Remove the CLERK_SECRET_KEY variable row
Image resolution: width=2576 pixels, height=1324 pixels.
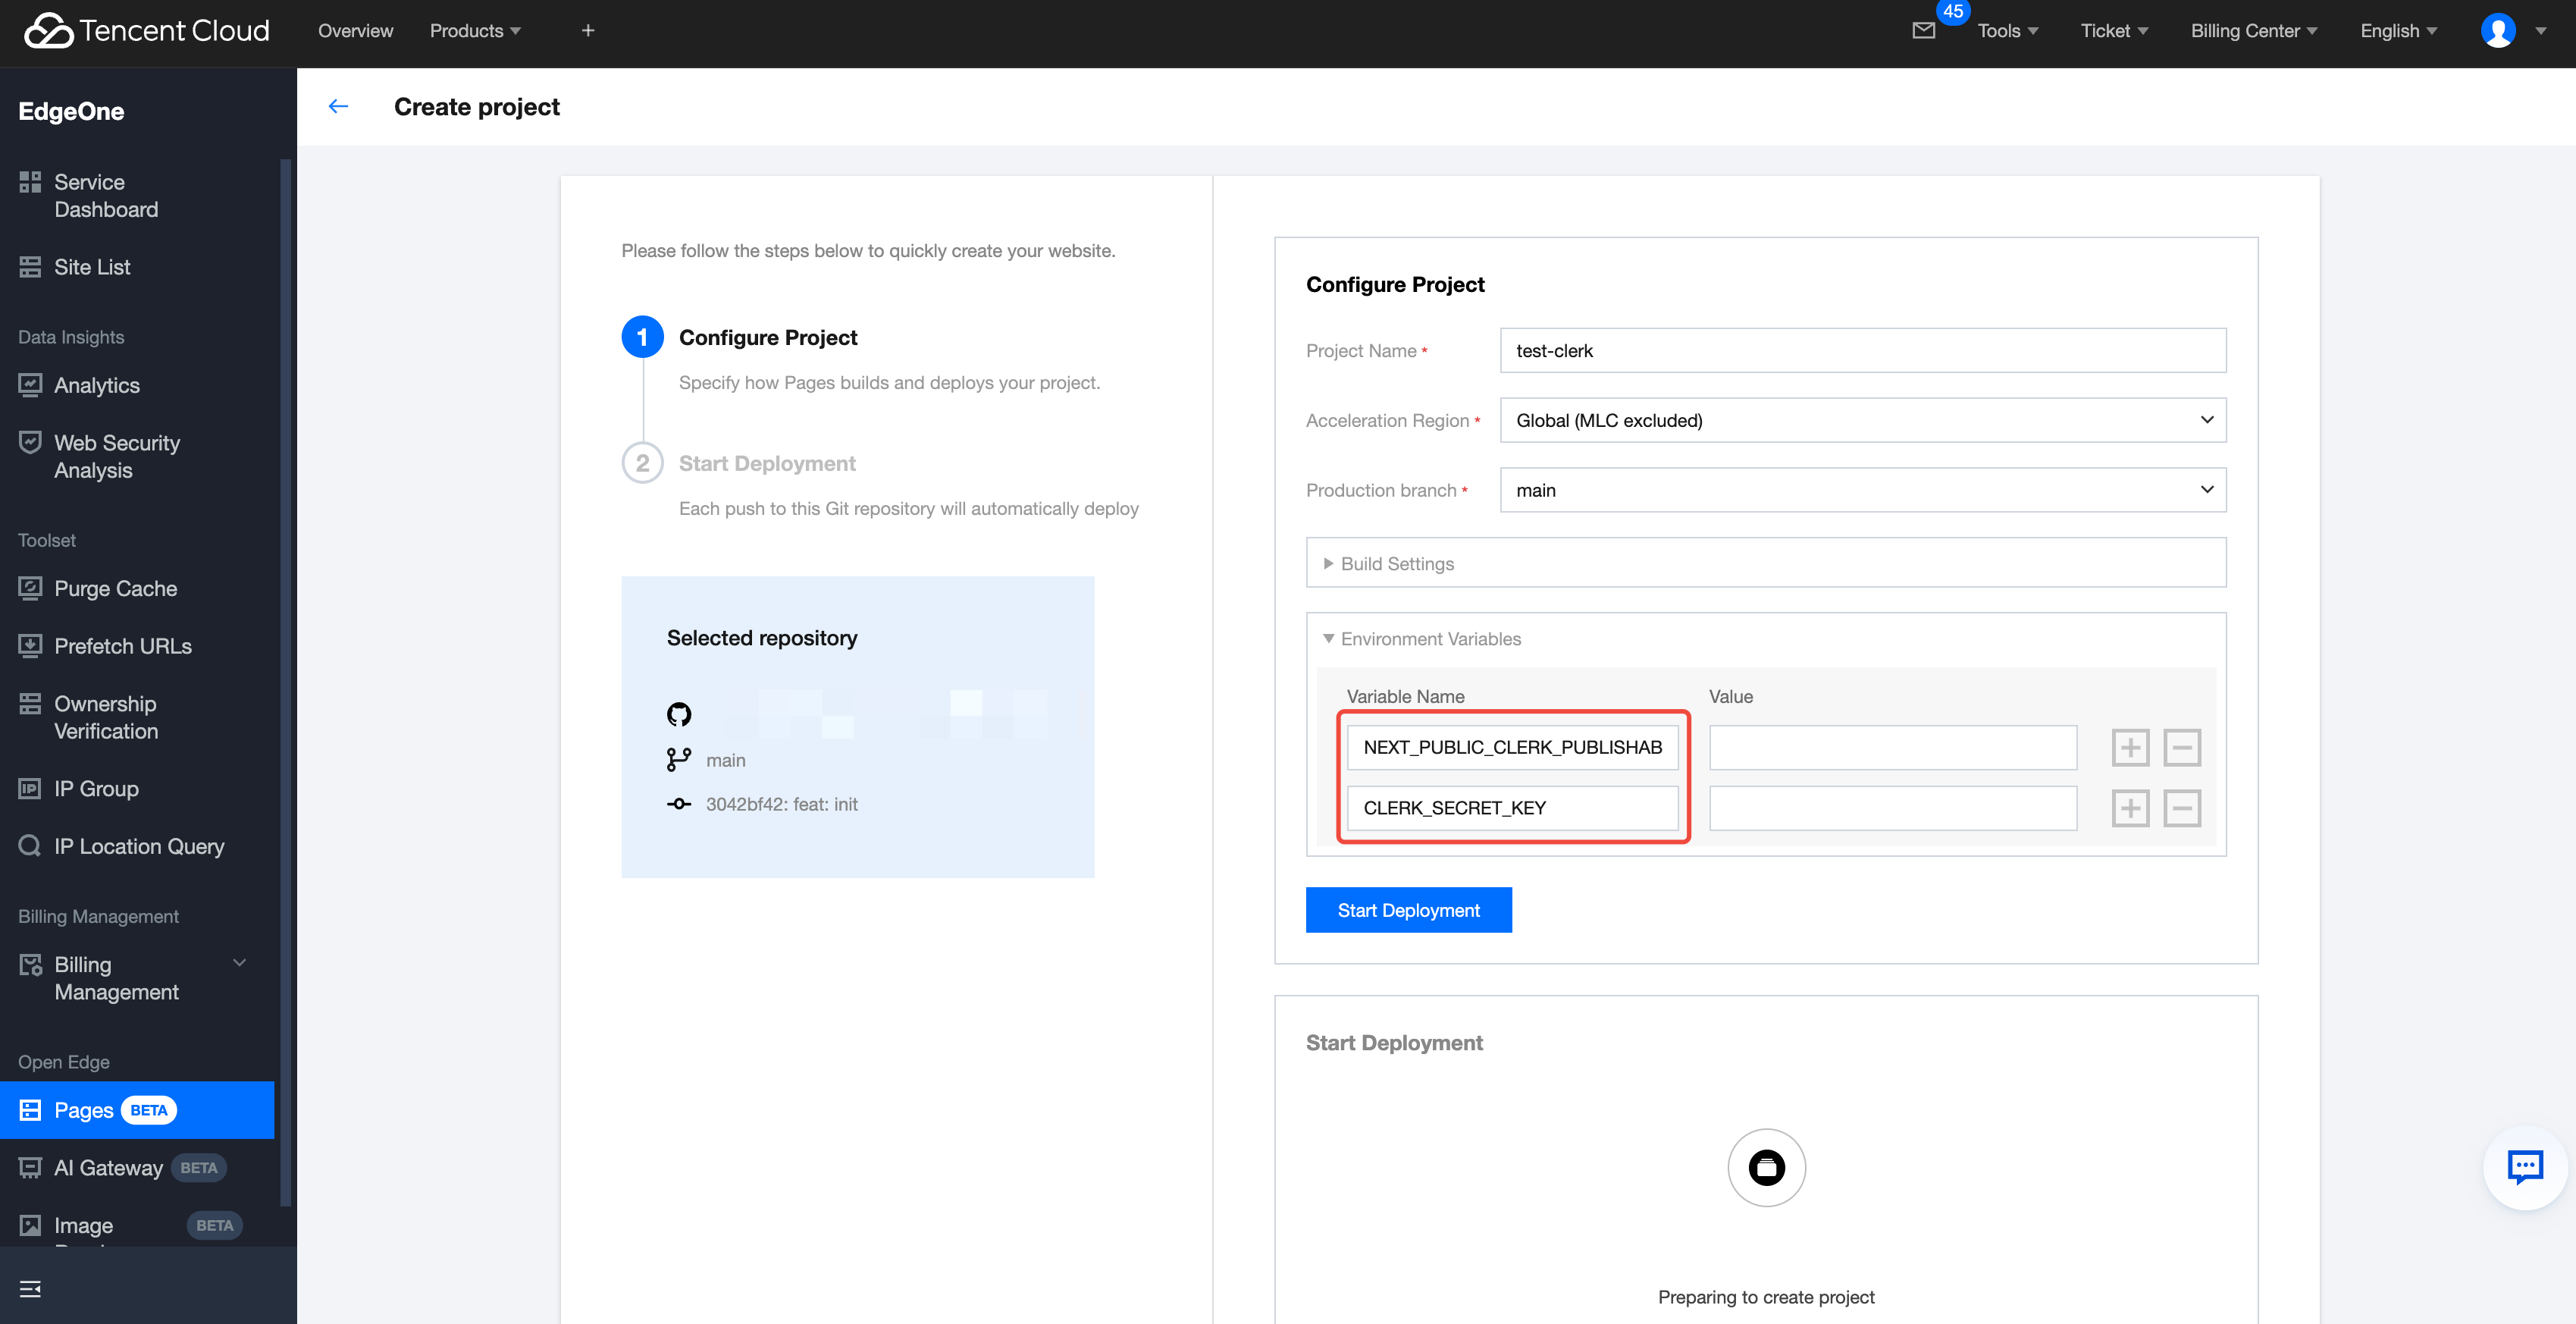point(2182,808)
